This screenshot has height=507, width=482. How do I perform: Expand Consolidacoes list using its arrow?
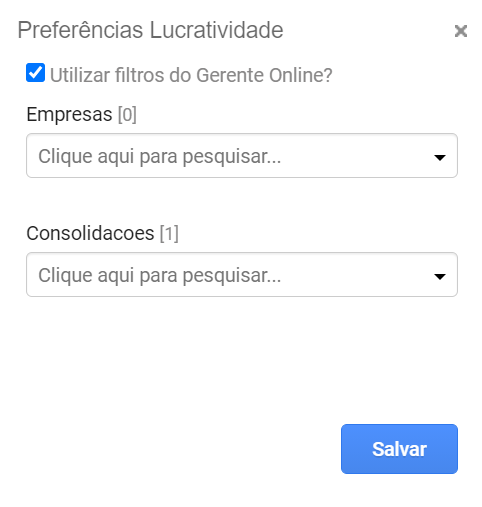tap(440, 276)
